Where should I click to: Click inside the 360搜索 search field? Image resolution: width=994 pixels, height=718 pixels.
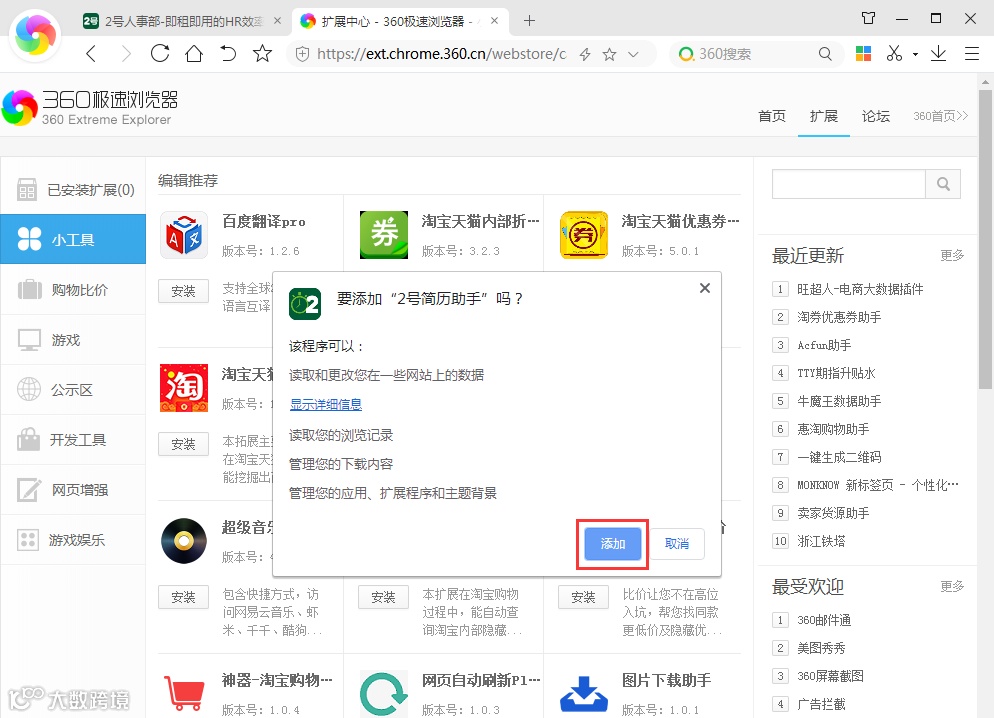754,54
